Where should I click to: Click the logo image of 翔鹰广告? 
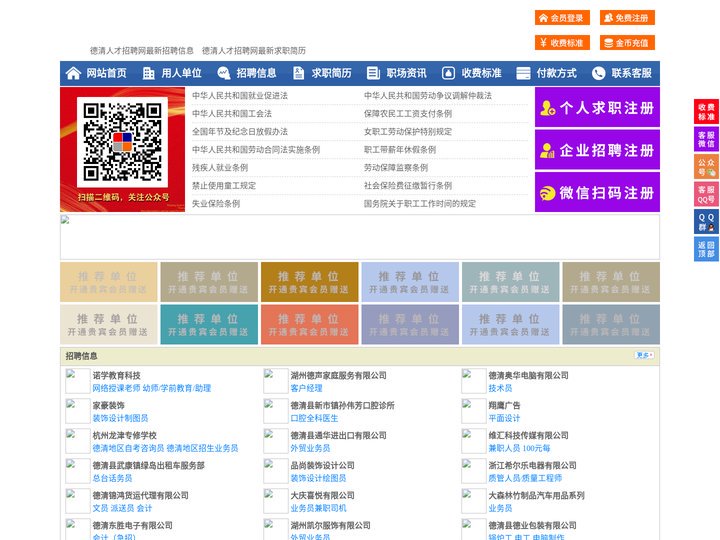[x=473, y=411]
